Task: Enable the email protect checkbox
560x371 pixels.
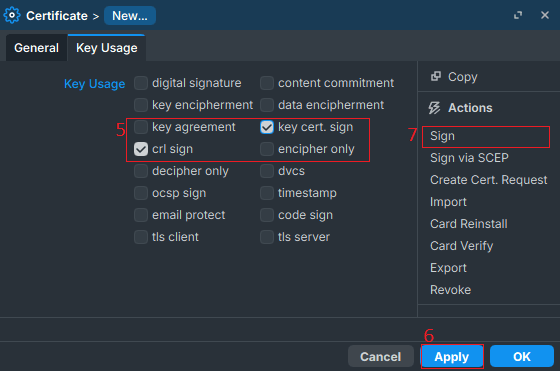Action: tap(141, 215)
